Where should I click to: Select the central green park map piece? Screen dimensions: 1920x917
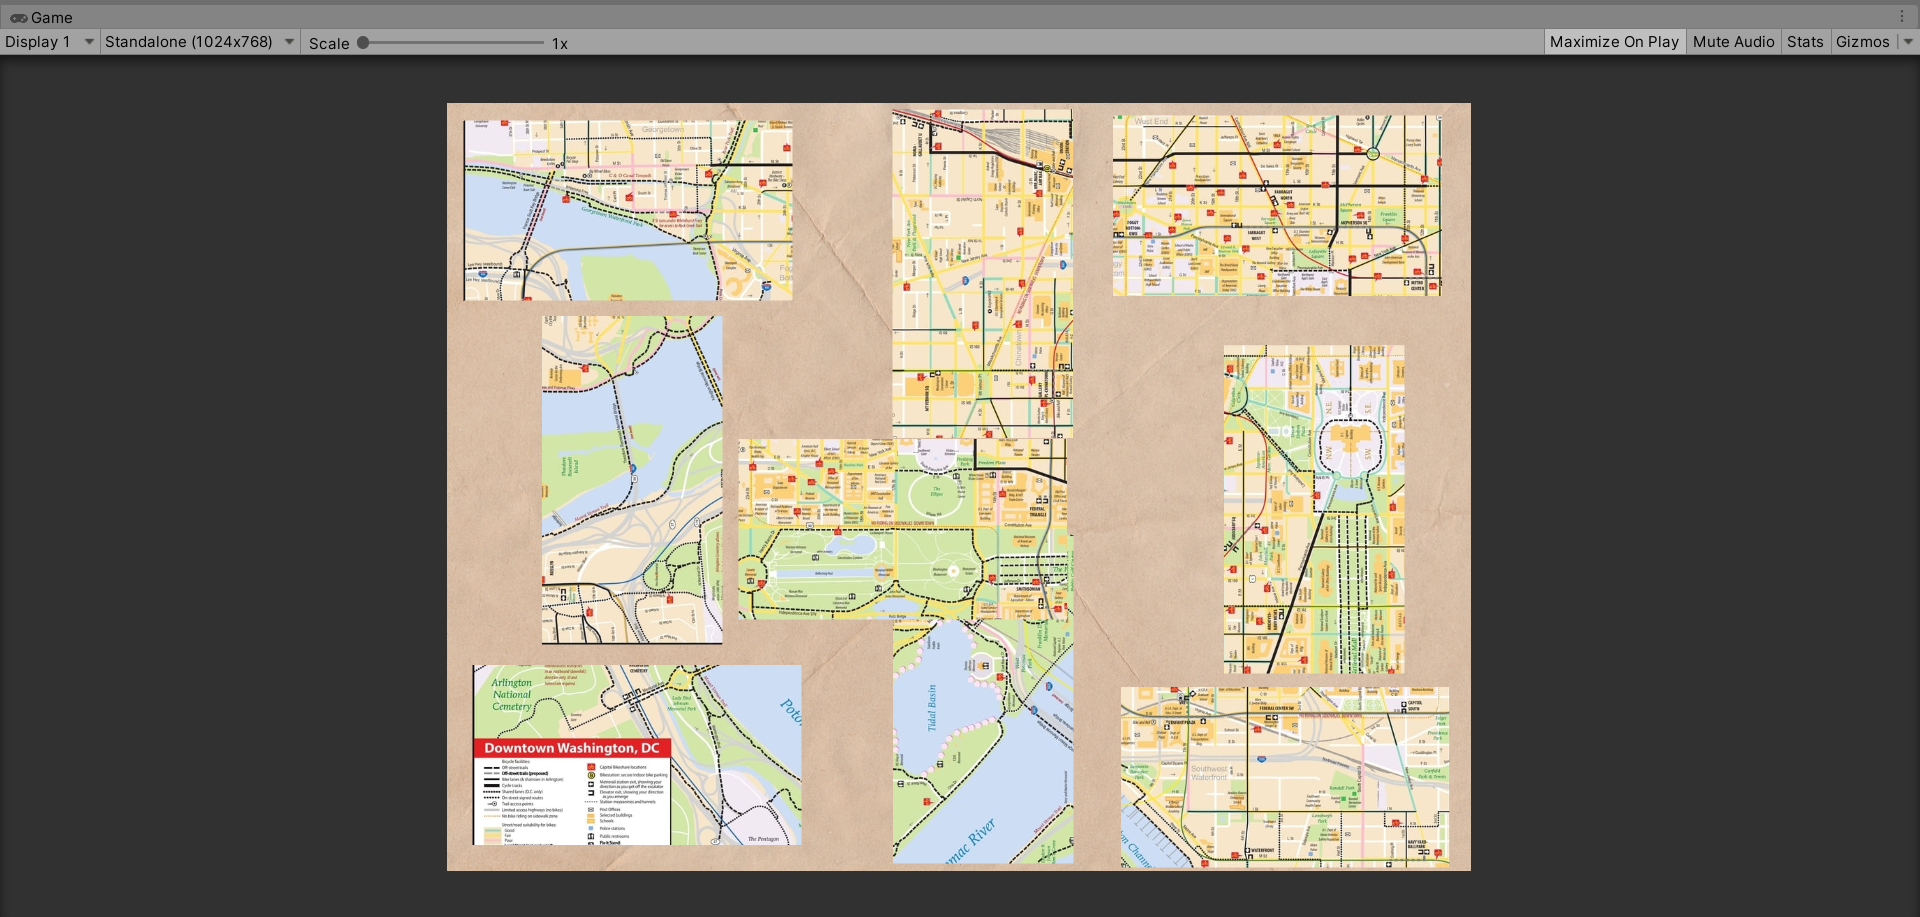[x=905, y=529]
